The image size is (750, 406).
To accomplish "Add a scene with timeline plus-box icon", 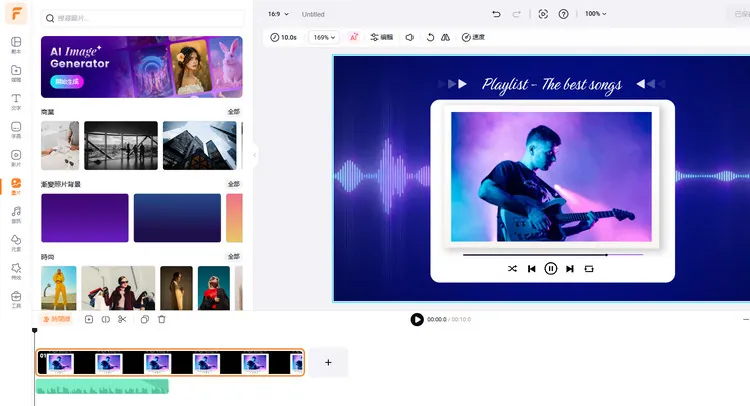I will tap(89, 319).
